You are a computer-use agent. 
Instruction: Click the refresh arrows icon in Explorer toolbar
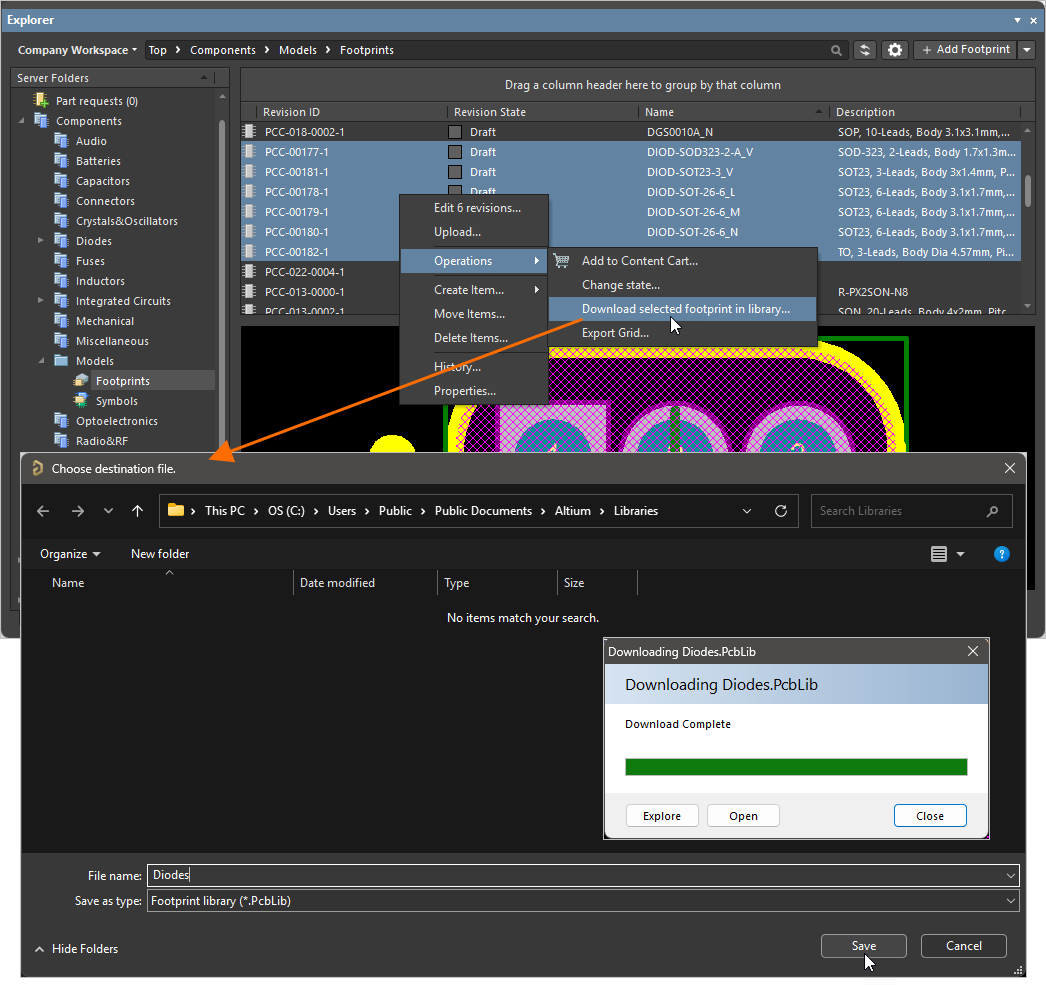(865, 50)
